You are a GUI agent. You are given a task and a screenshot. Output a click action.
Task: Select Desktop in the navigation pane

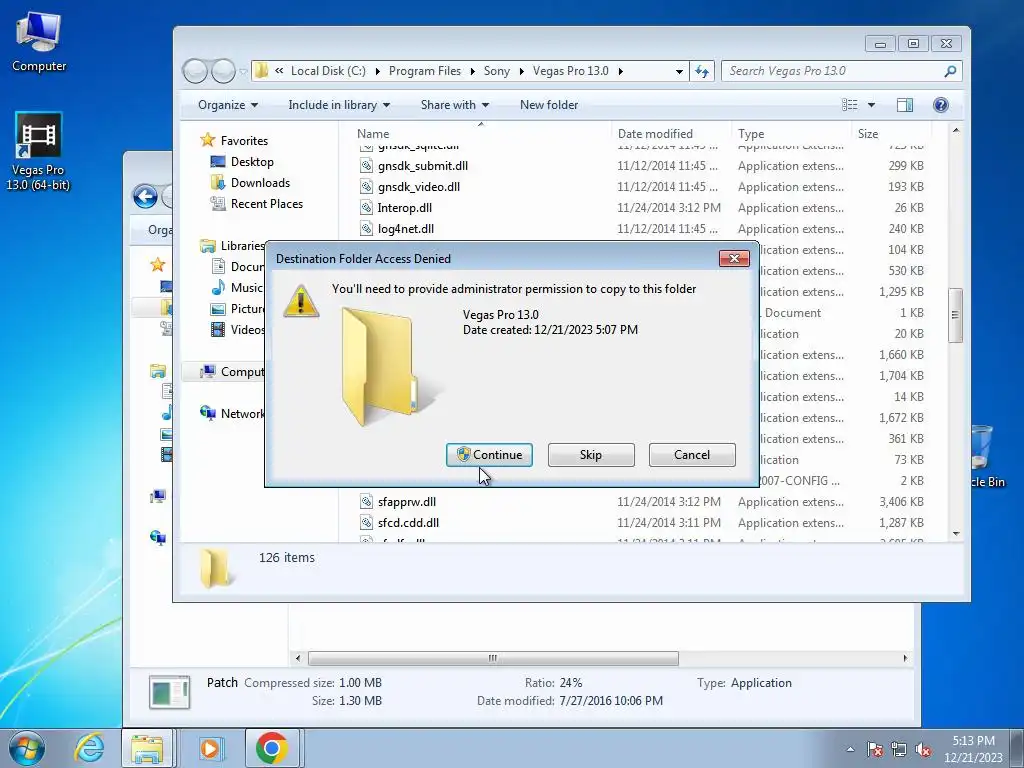click(252, 161)
